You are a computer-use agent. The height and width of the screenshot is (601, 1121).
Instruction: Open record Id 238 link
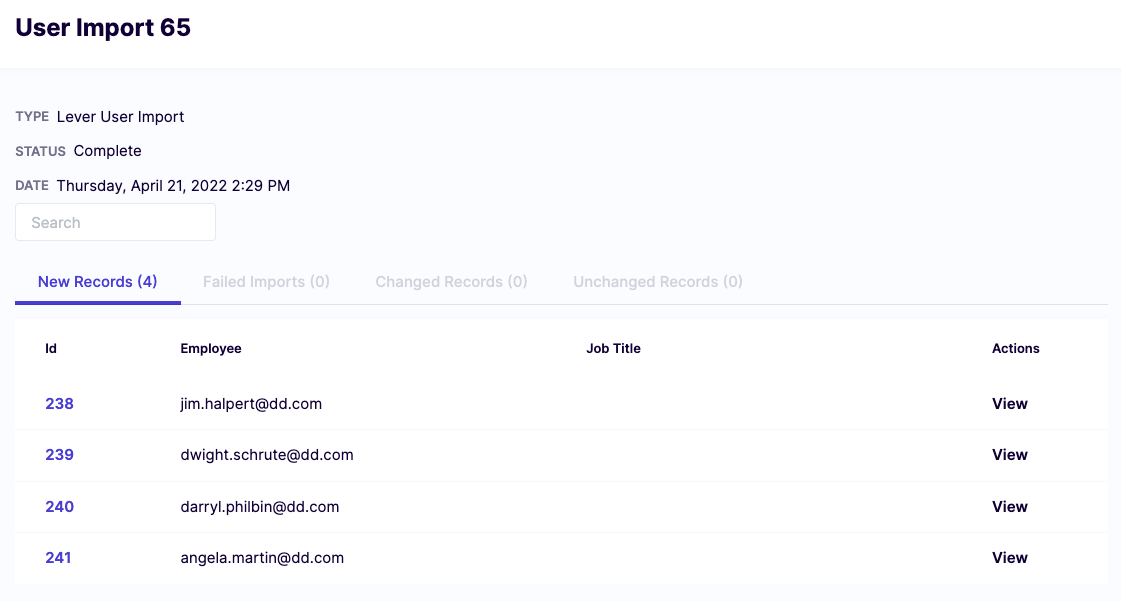(59, 404)
